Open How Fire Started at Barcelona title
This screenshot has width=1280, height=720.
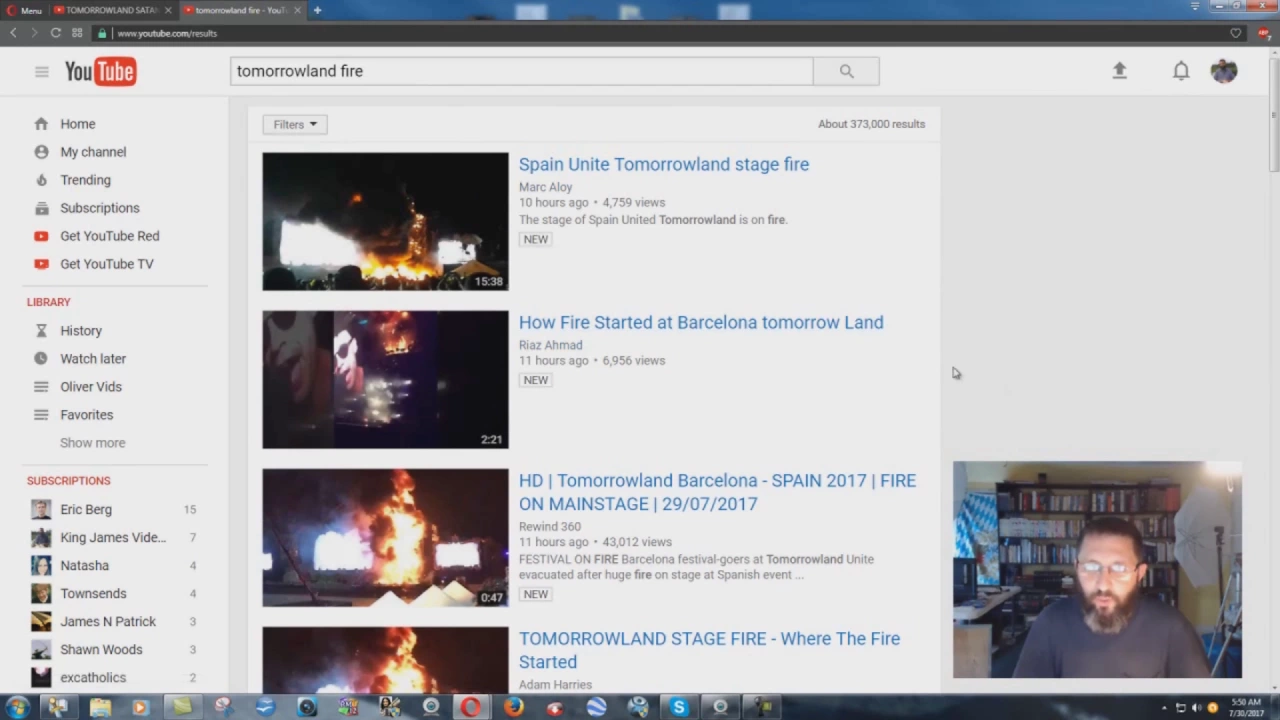(x=701, y=322)
